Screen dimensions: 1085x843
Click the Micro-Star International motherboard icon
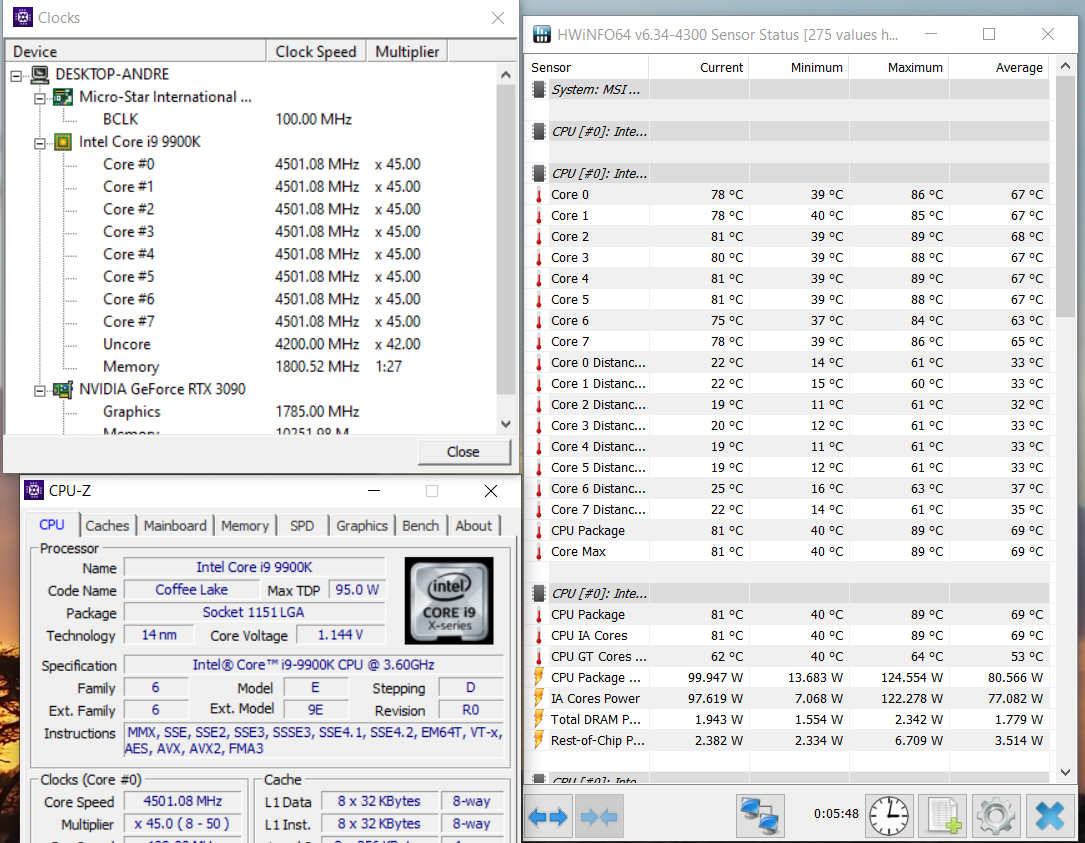63,97
